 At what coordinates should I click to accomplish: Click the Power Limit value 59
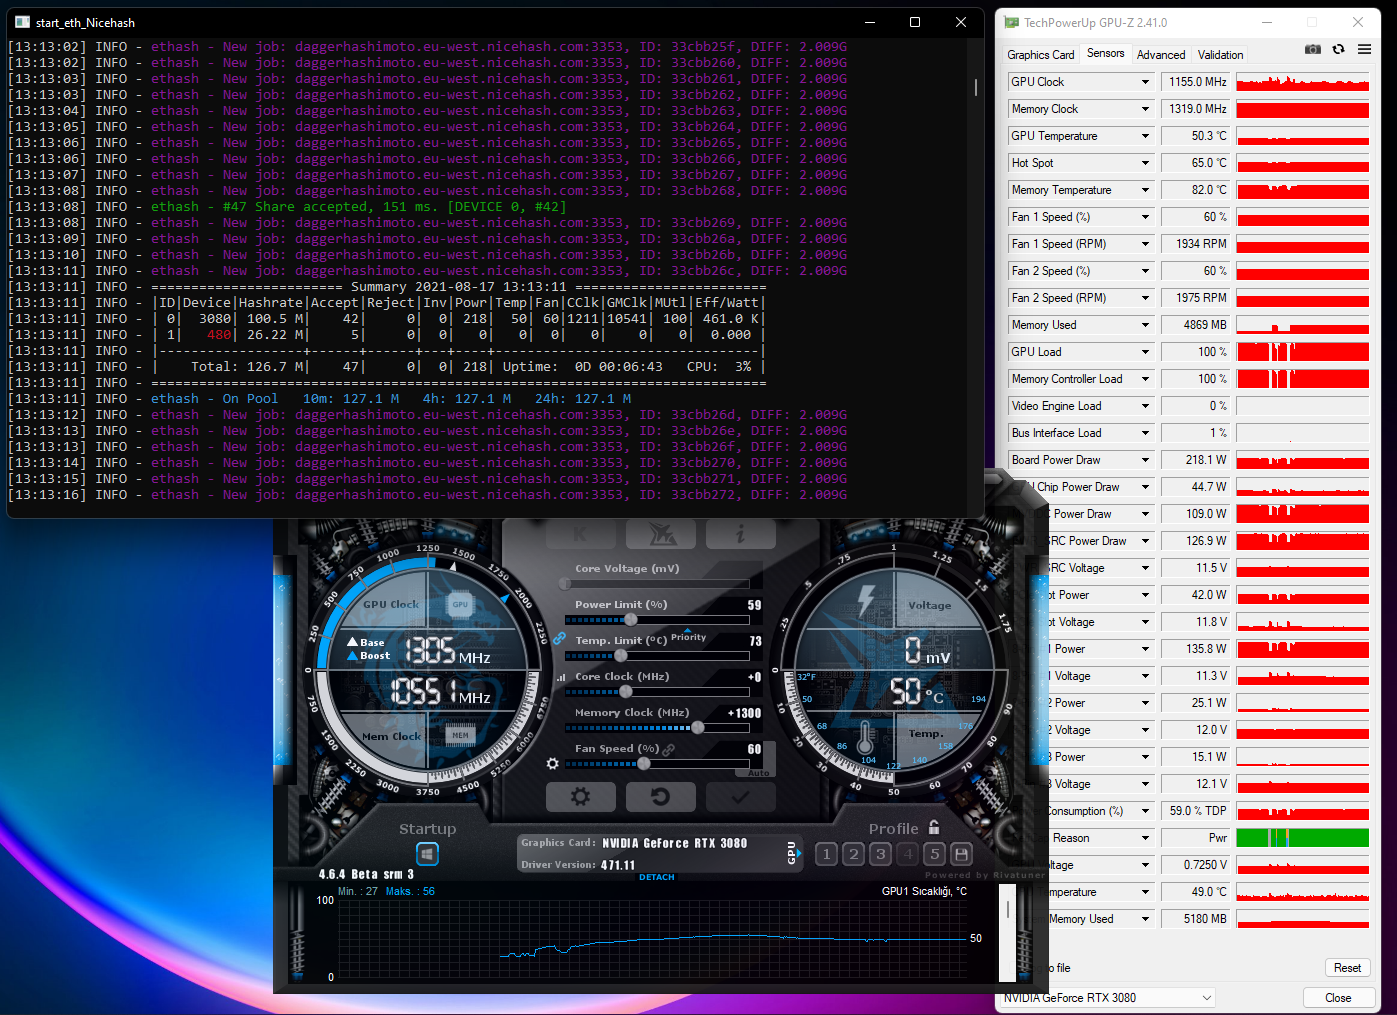[x=754, y=605]
